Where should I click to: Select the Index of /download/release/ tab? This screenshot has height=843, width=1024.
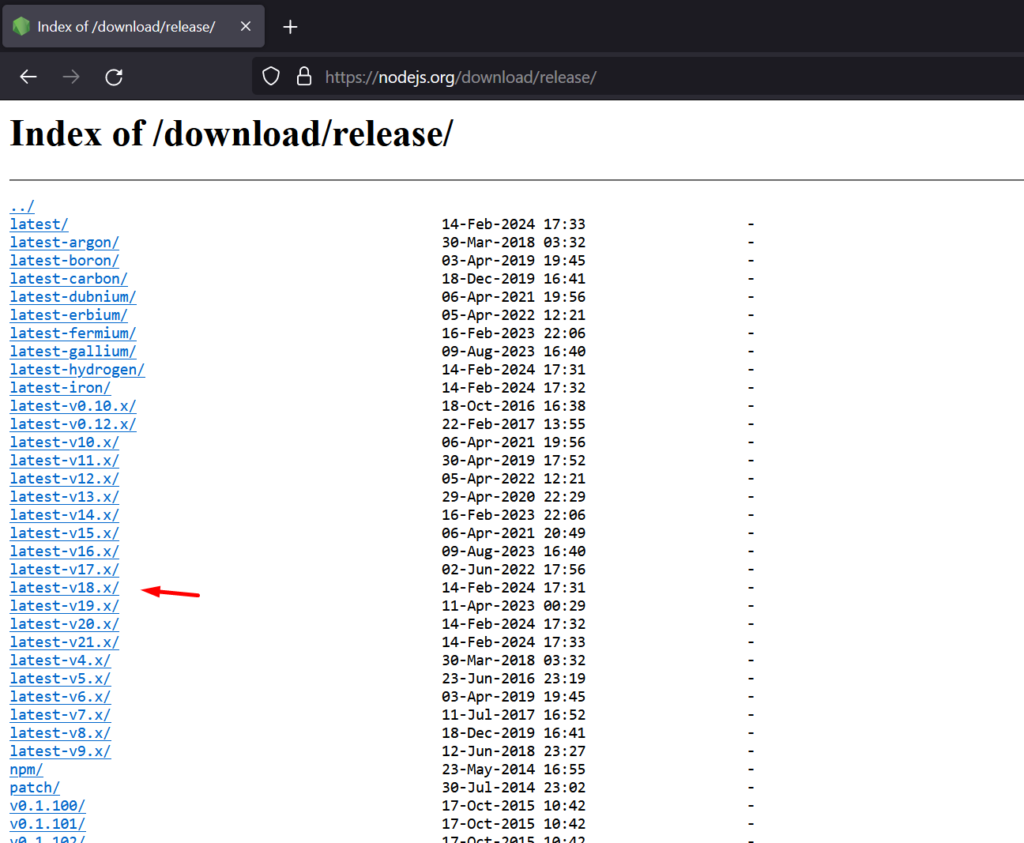pos(133,26)
